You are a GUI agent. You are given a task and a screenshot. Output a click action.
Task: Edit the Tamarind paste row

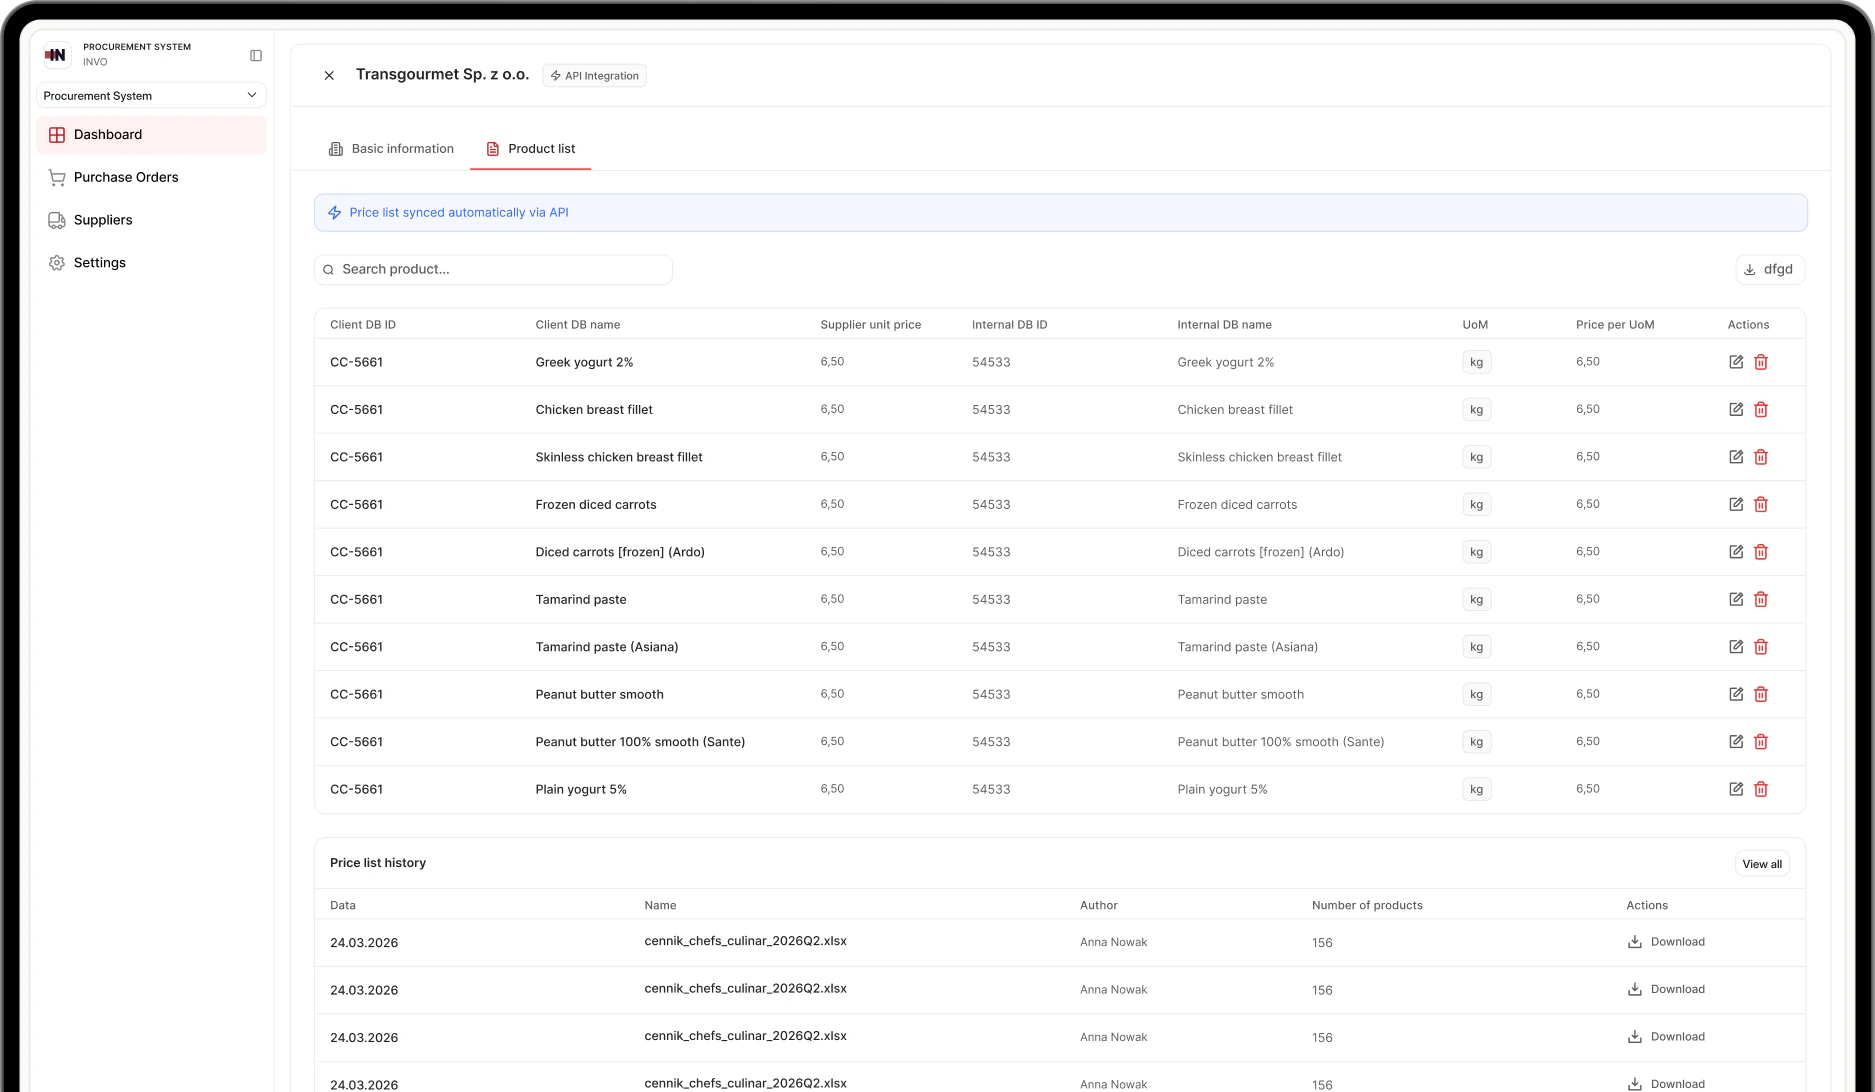(x=1736, y=599)
